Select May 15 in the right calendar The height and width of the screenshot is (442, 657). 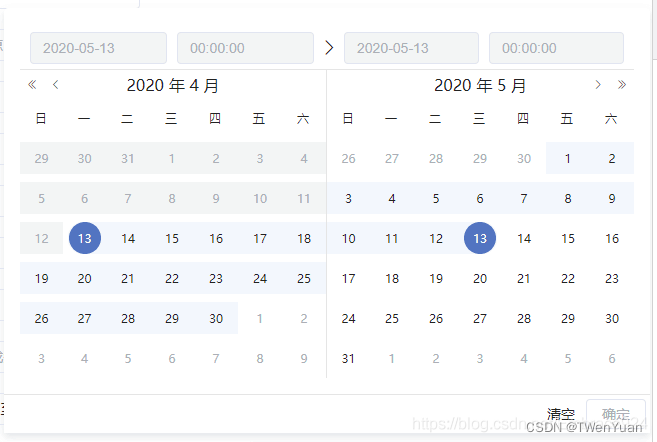[568, 238]
